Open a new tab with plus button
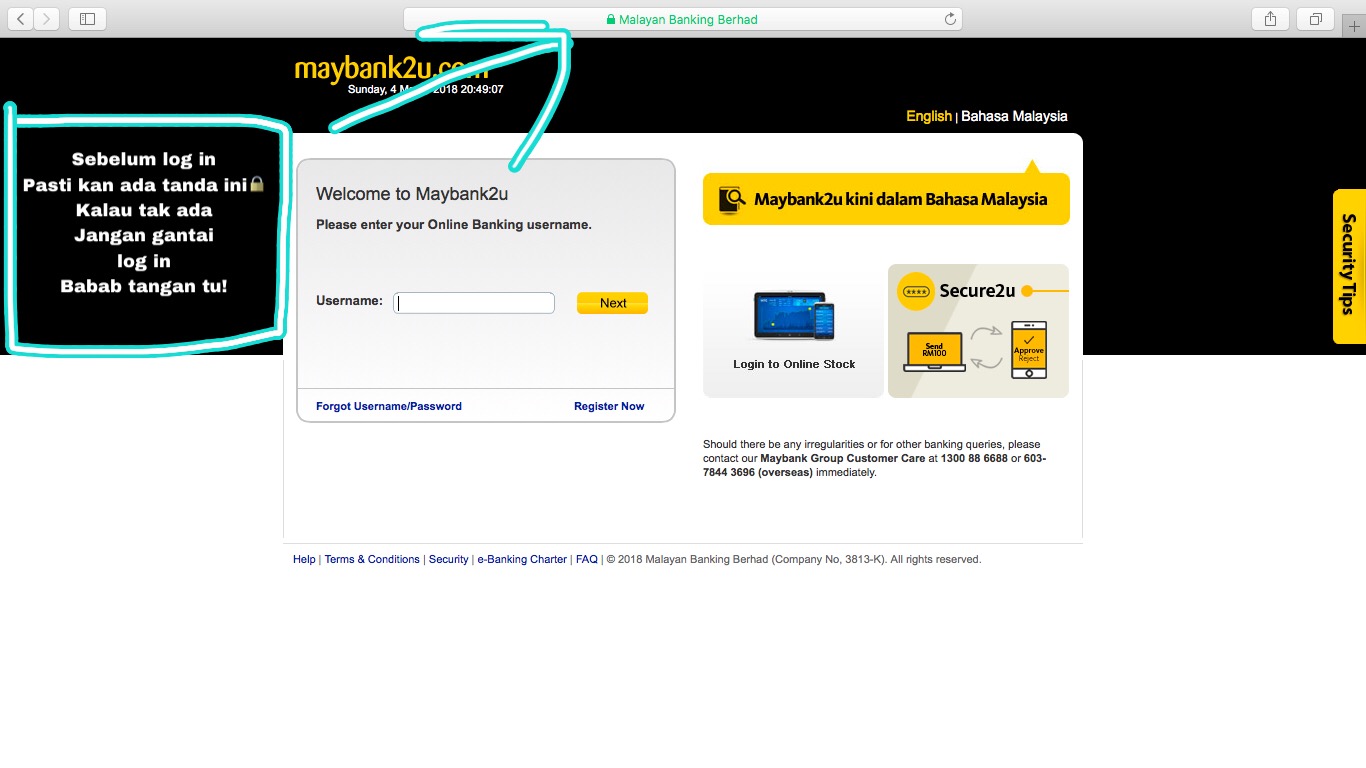 coord(1355,26)
